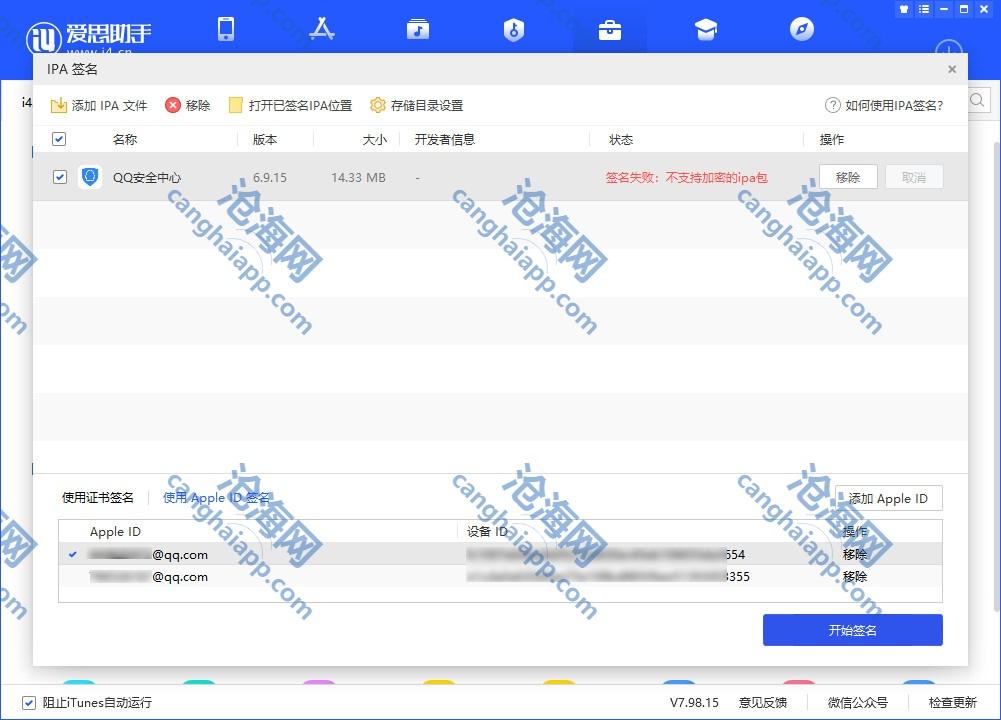Open the compass browser icon
This screenshot has height=720, width=1001.
pyautogui.click(x=802, y=29)
